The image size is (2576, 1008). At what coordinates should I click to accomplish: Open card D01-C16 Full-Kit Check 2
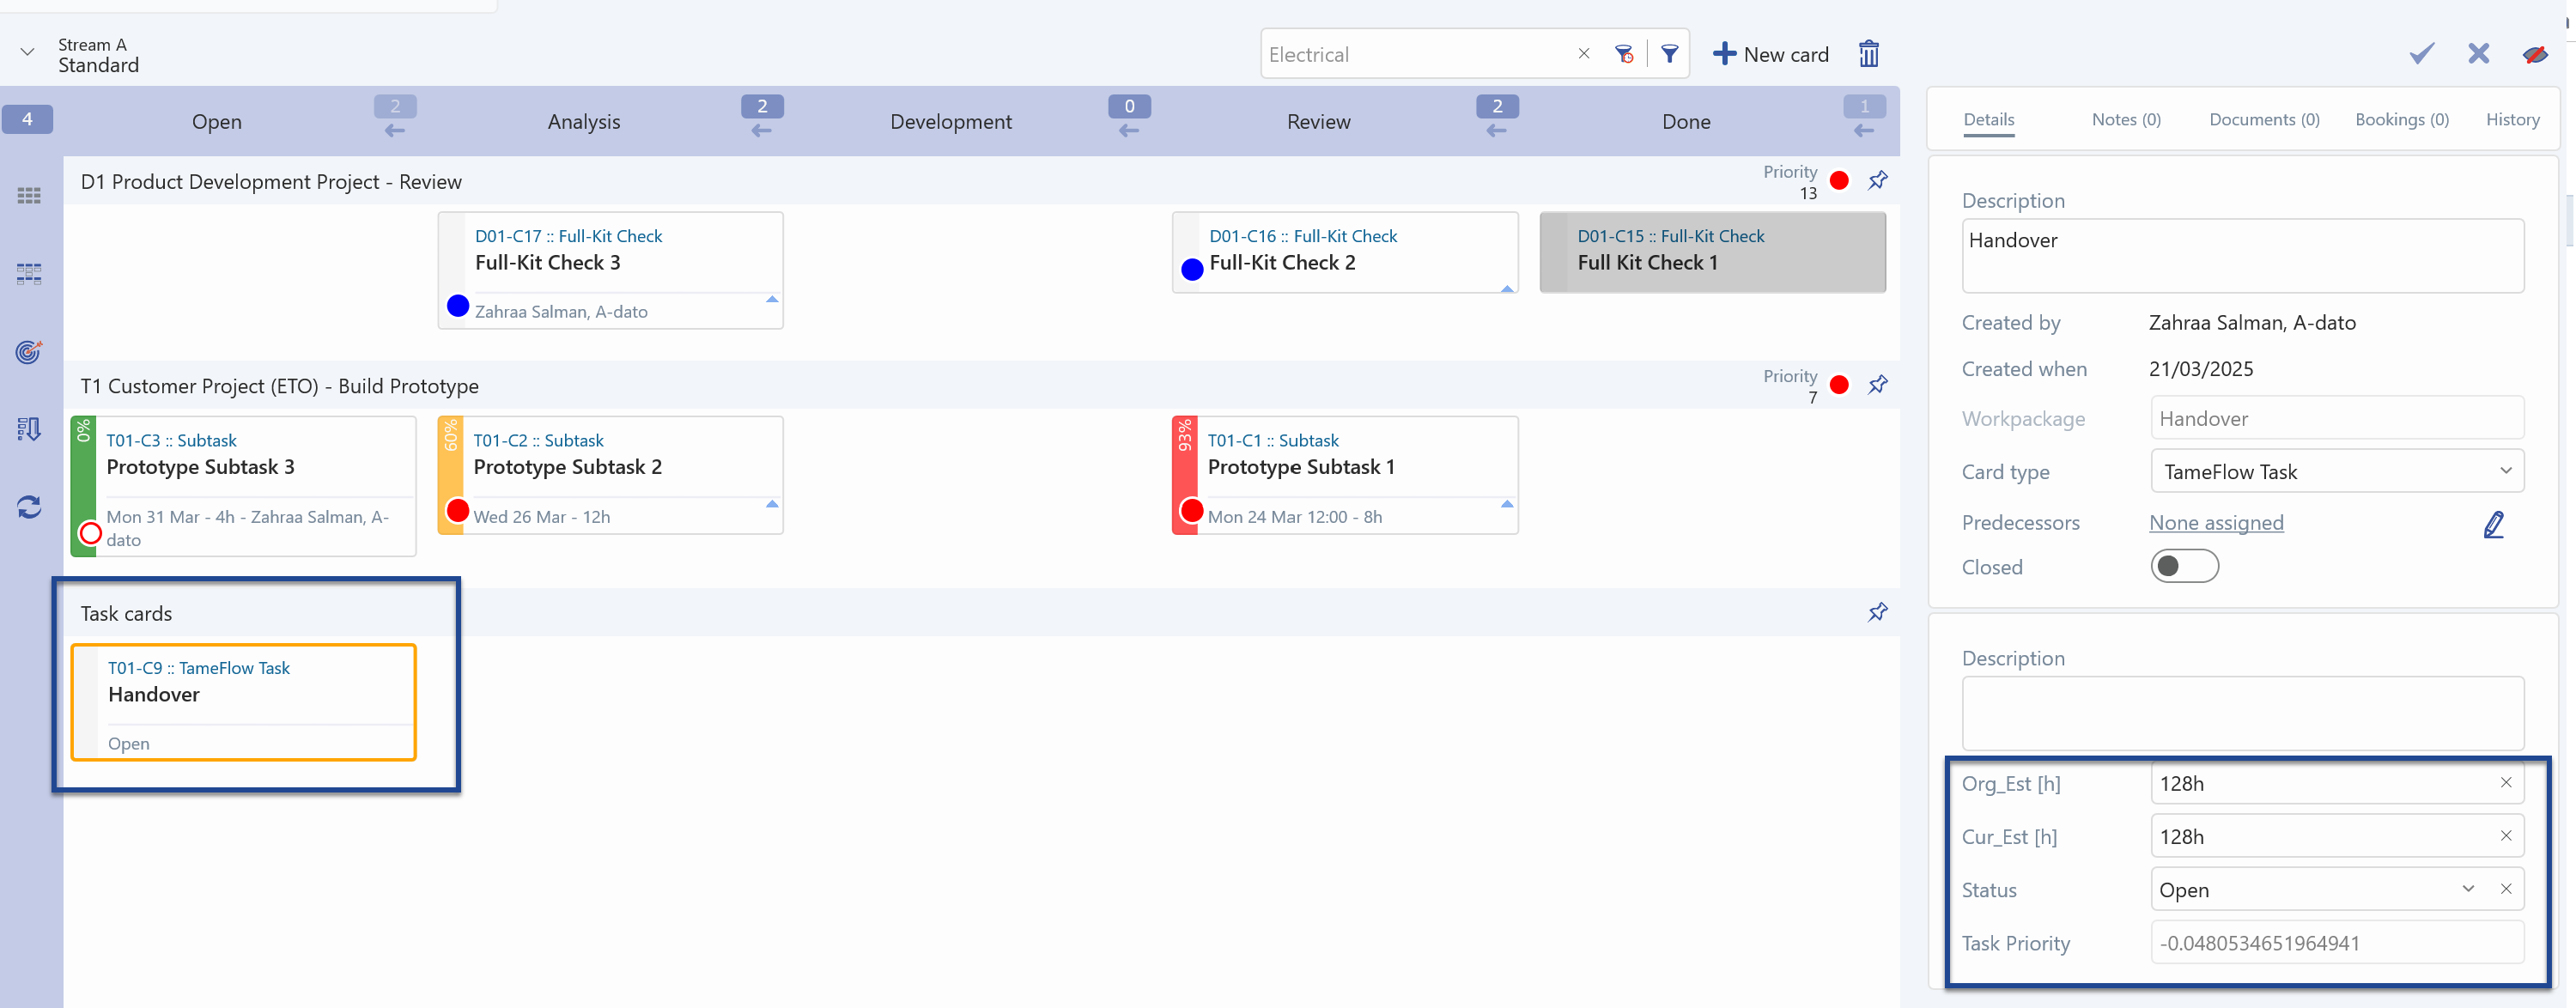1345,252
